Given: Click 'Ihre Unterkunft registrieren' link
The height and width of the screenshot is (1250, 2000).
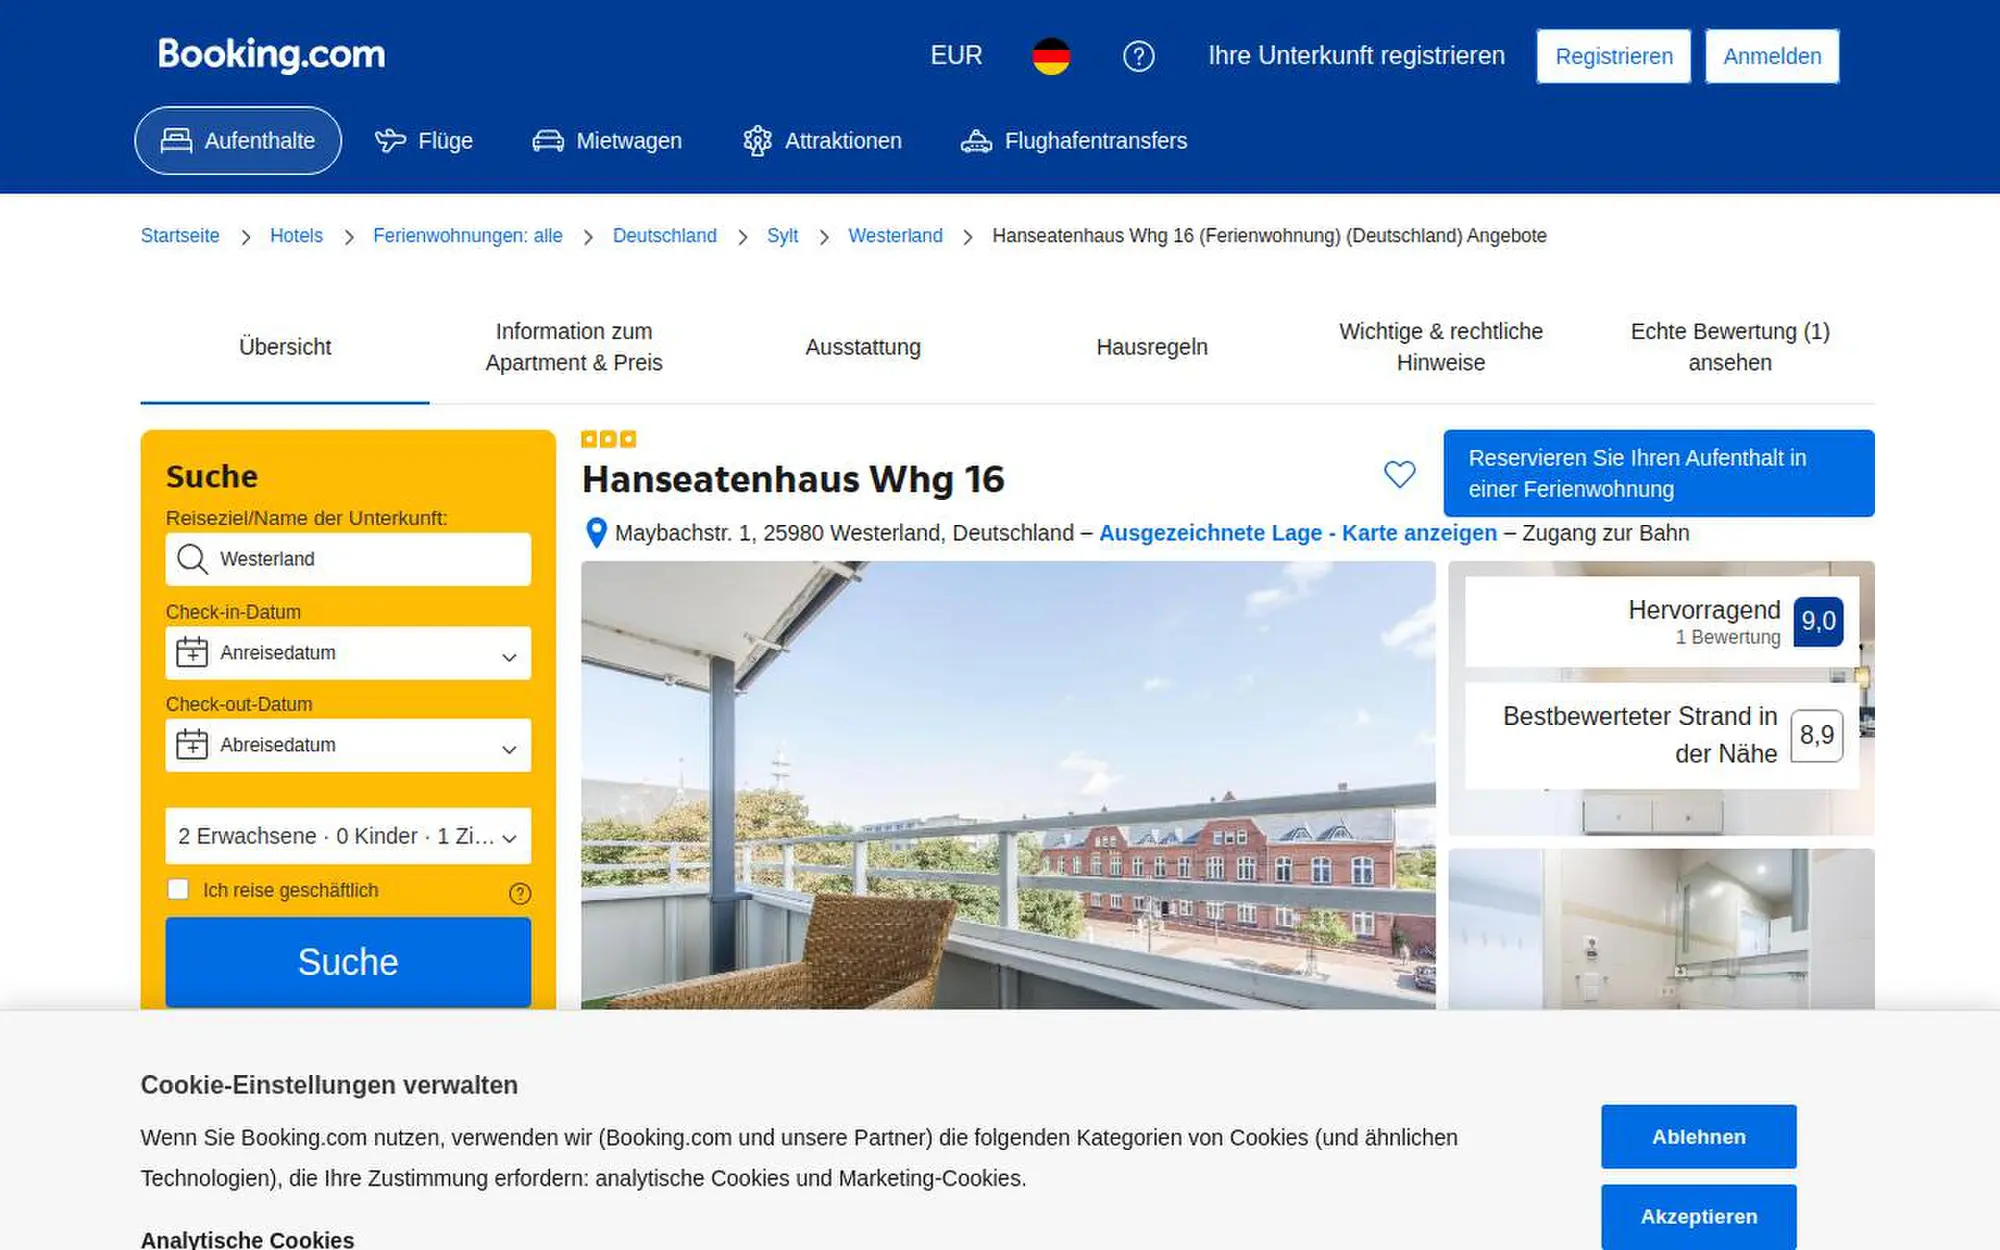Looking at the screenshot, I should pyautogui.click(x=1356, y=56).
